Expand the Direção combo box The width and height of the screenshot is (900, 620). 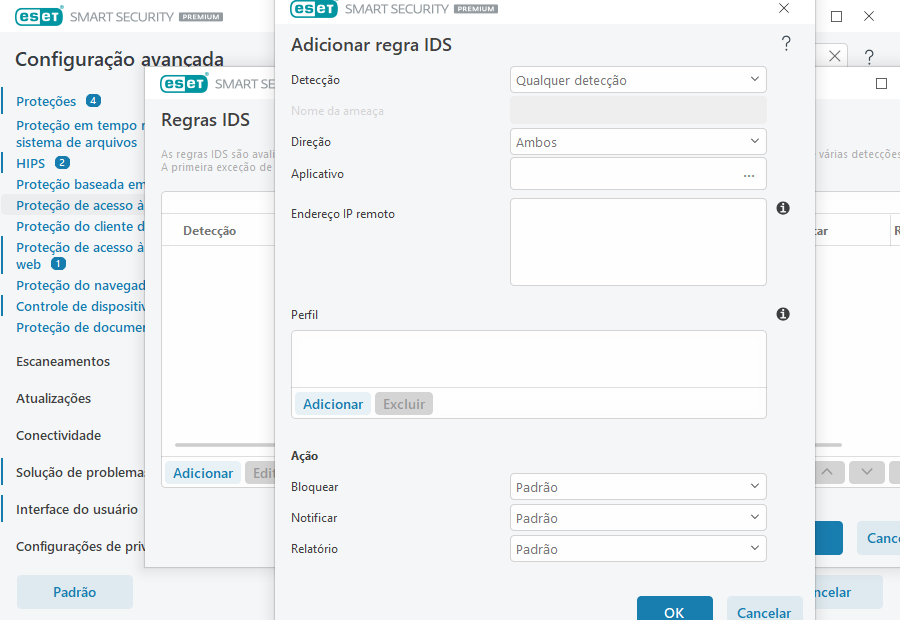tap(638, 142)
